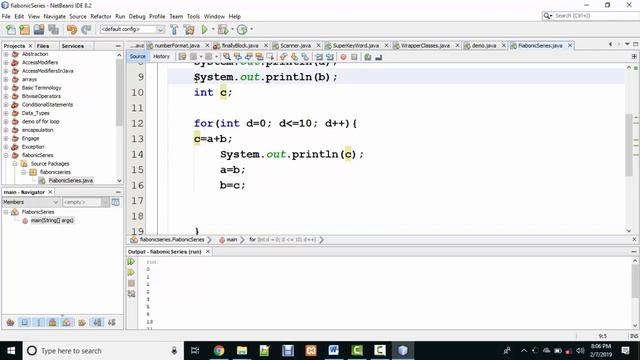
Task: Click the Files panel tab
Action: [x=43, y=46]
